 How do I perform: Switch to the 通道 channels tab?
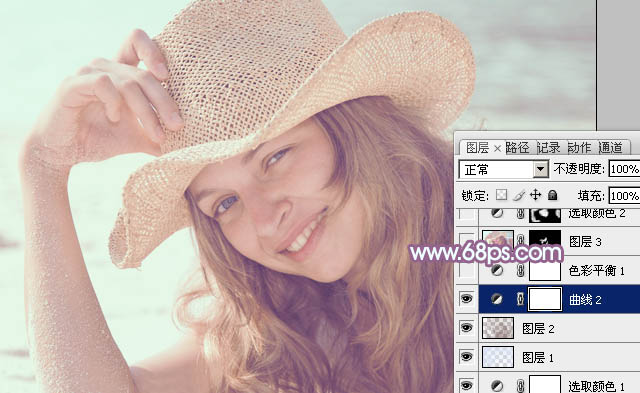tap(611, 148)
